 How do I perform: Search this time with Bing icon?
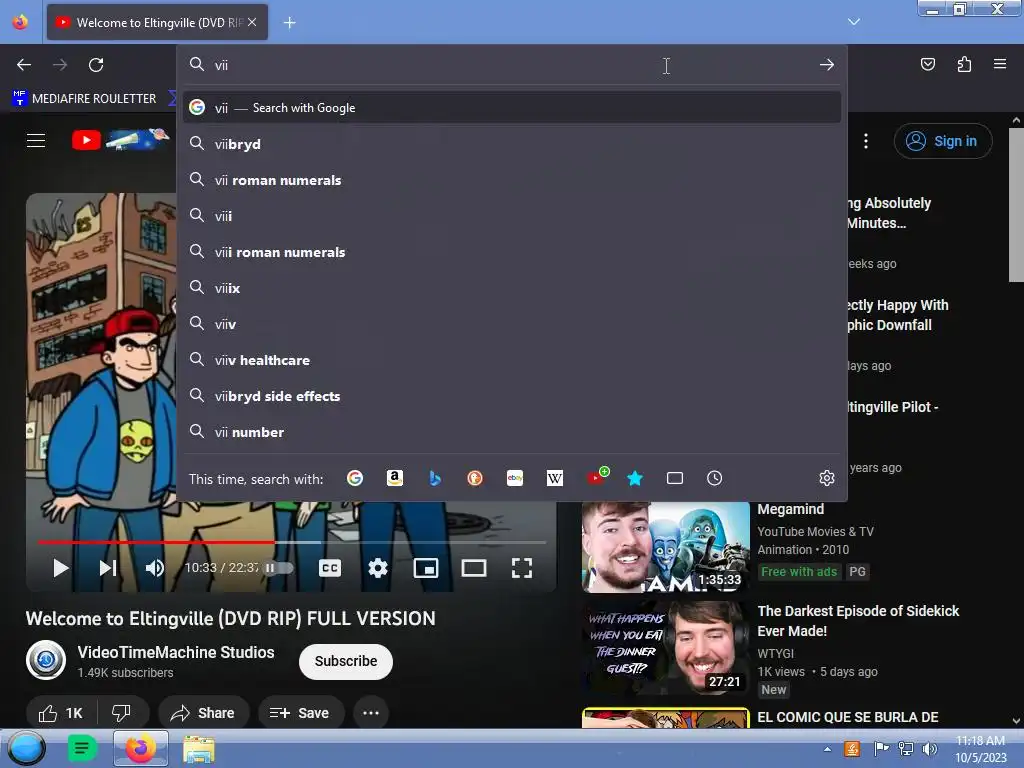point(434,478)
